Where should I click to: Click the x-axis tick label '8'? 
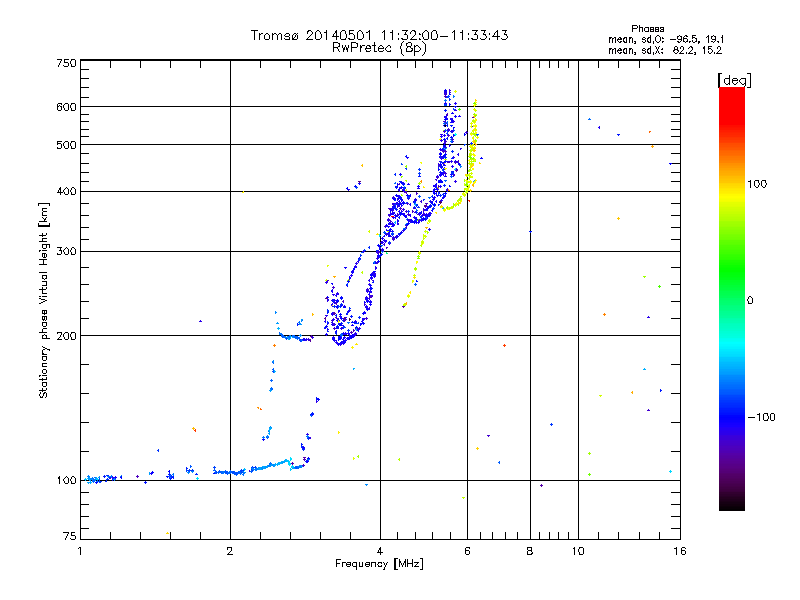pos(530,551)
